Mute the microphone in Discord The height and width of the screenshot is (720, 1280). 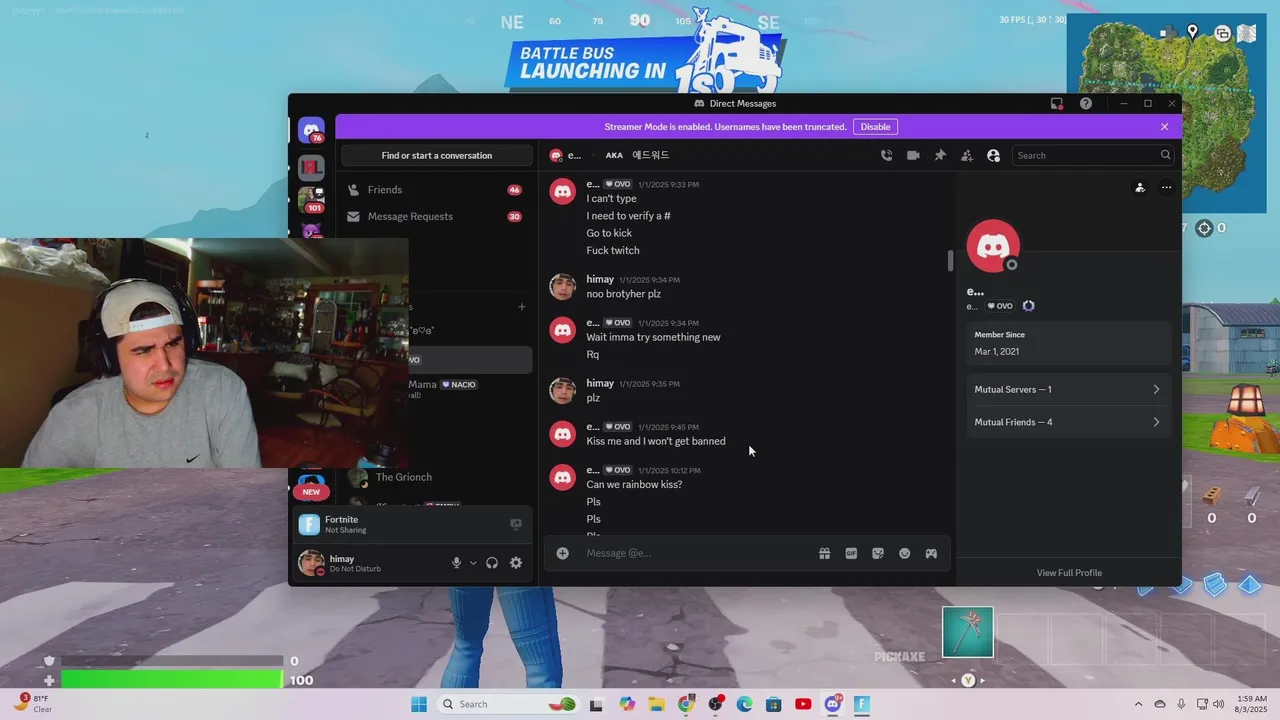pos(456,563)
